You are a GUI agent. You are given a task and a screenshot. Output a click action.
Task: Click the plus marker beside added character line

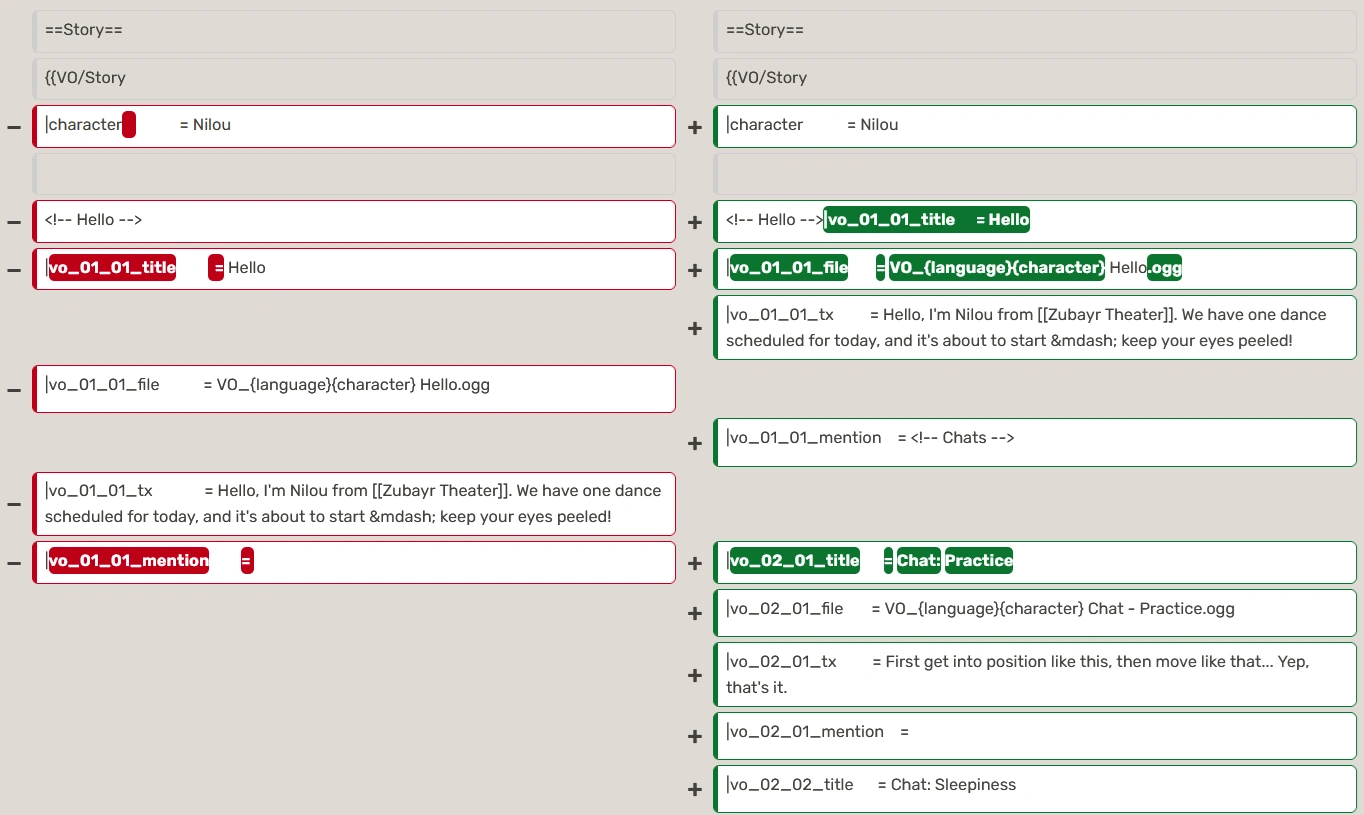coord(695,127)
